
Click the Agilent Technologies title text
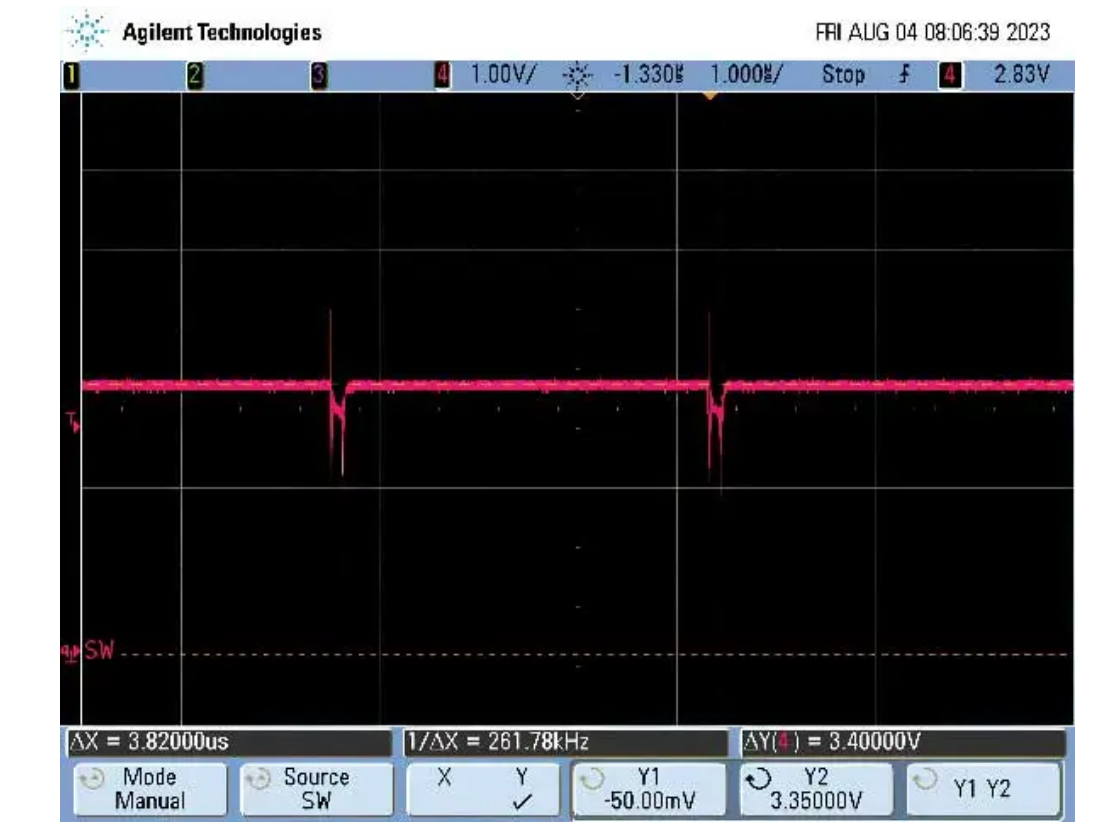coord(222,32)
